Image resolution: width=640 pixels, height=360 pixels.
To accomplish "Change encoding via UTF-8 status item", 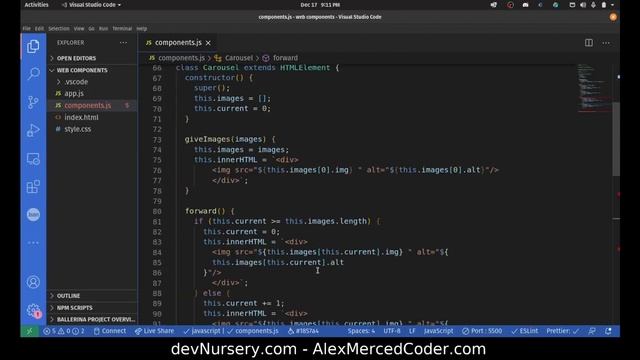I will [x=392, y=331].
